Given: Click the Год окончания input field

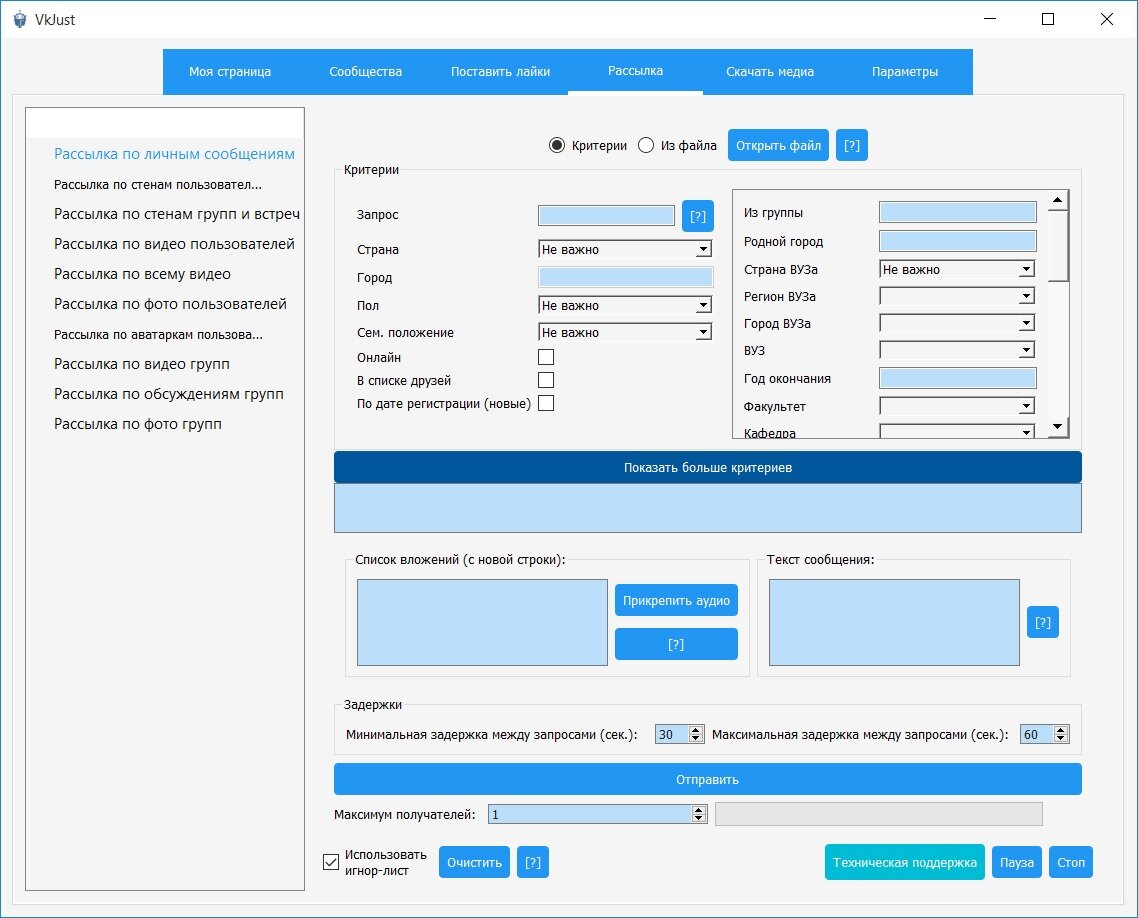Looking at the screenshot, I should coord(957,378).
